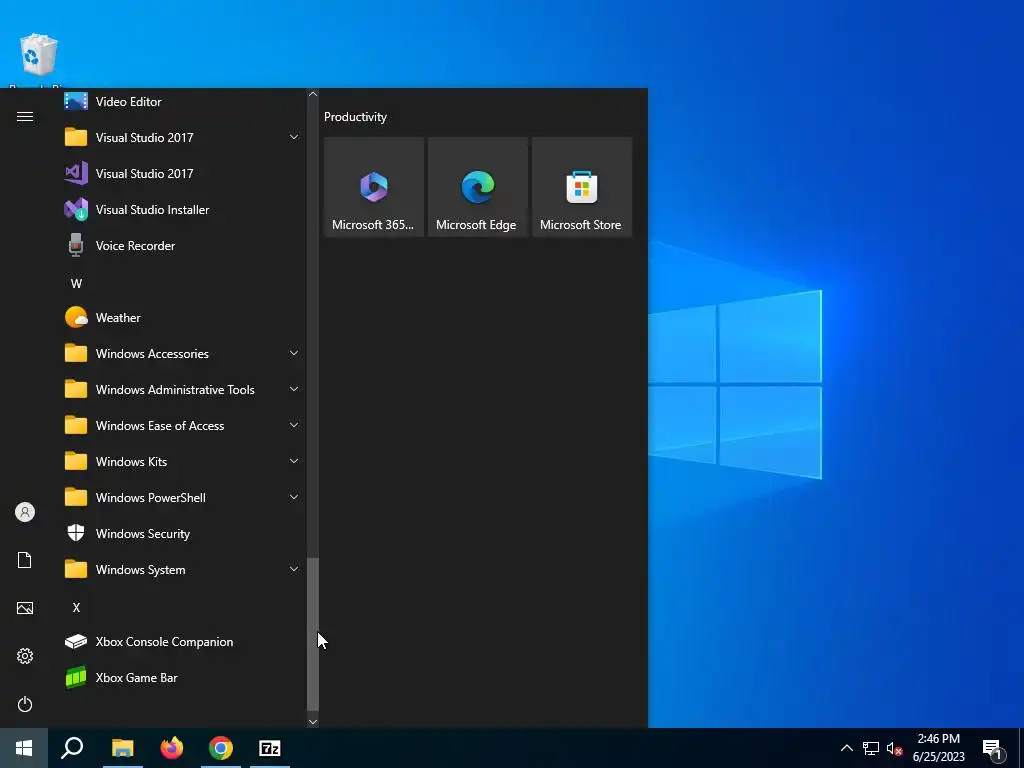This screenshot has width=1024, height=768.
Task: Show hidden tray icons chevron
Action: tap(846, 748)
